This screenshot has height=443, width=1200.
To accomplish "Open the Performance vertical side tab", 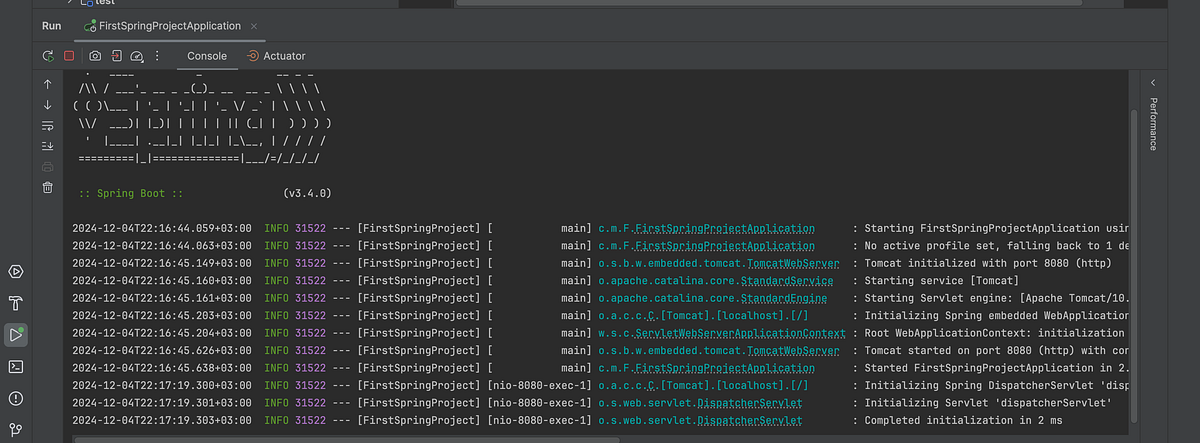I will coord(1152,124).
